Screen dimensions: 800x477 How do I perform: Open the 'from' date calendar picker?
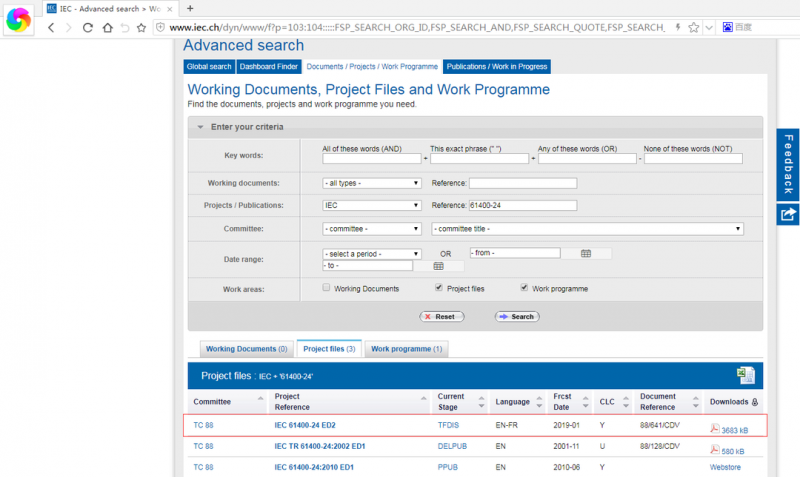[x=586, y=254]
